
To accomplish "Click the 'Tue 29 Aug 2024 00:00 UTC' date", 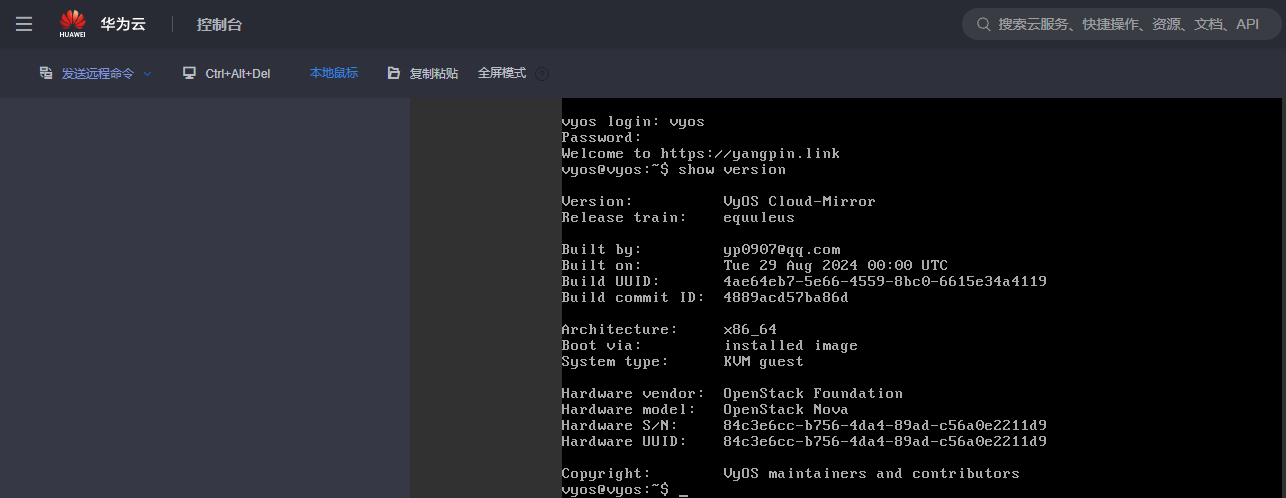I will click(x=836, y=265).
